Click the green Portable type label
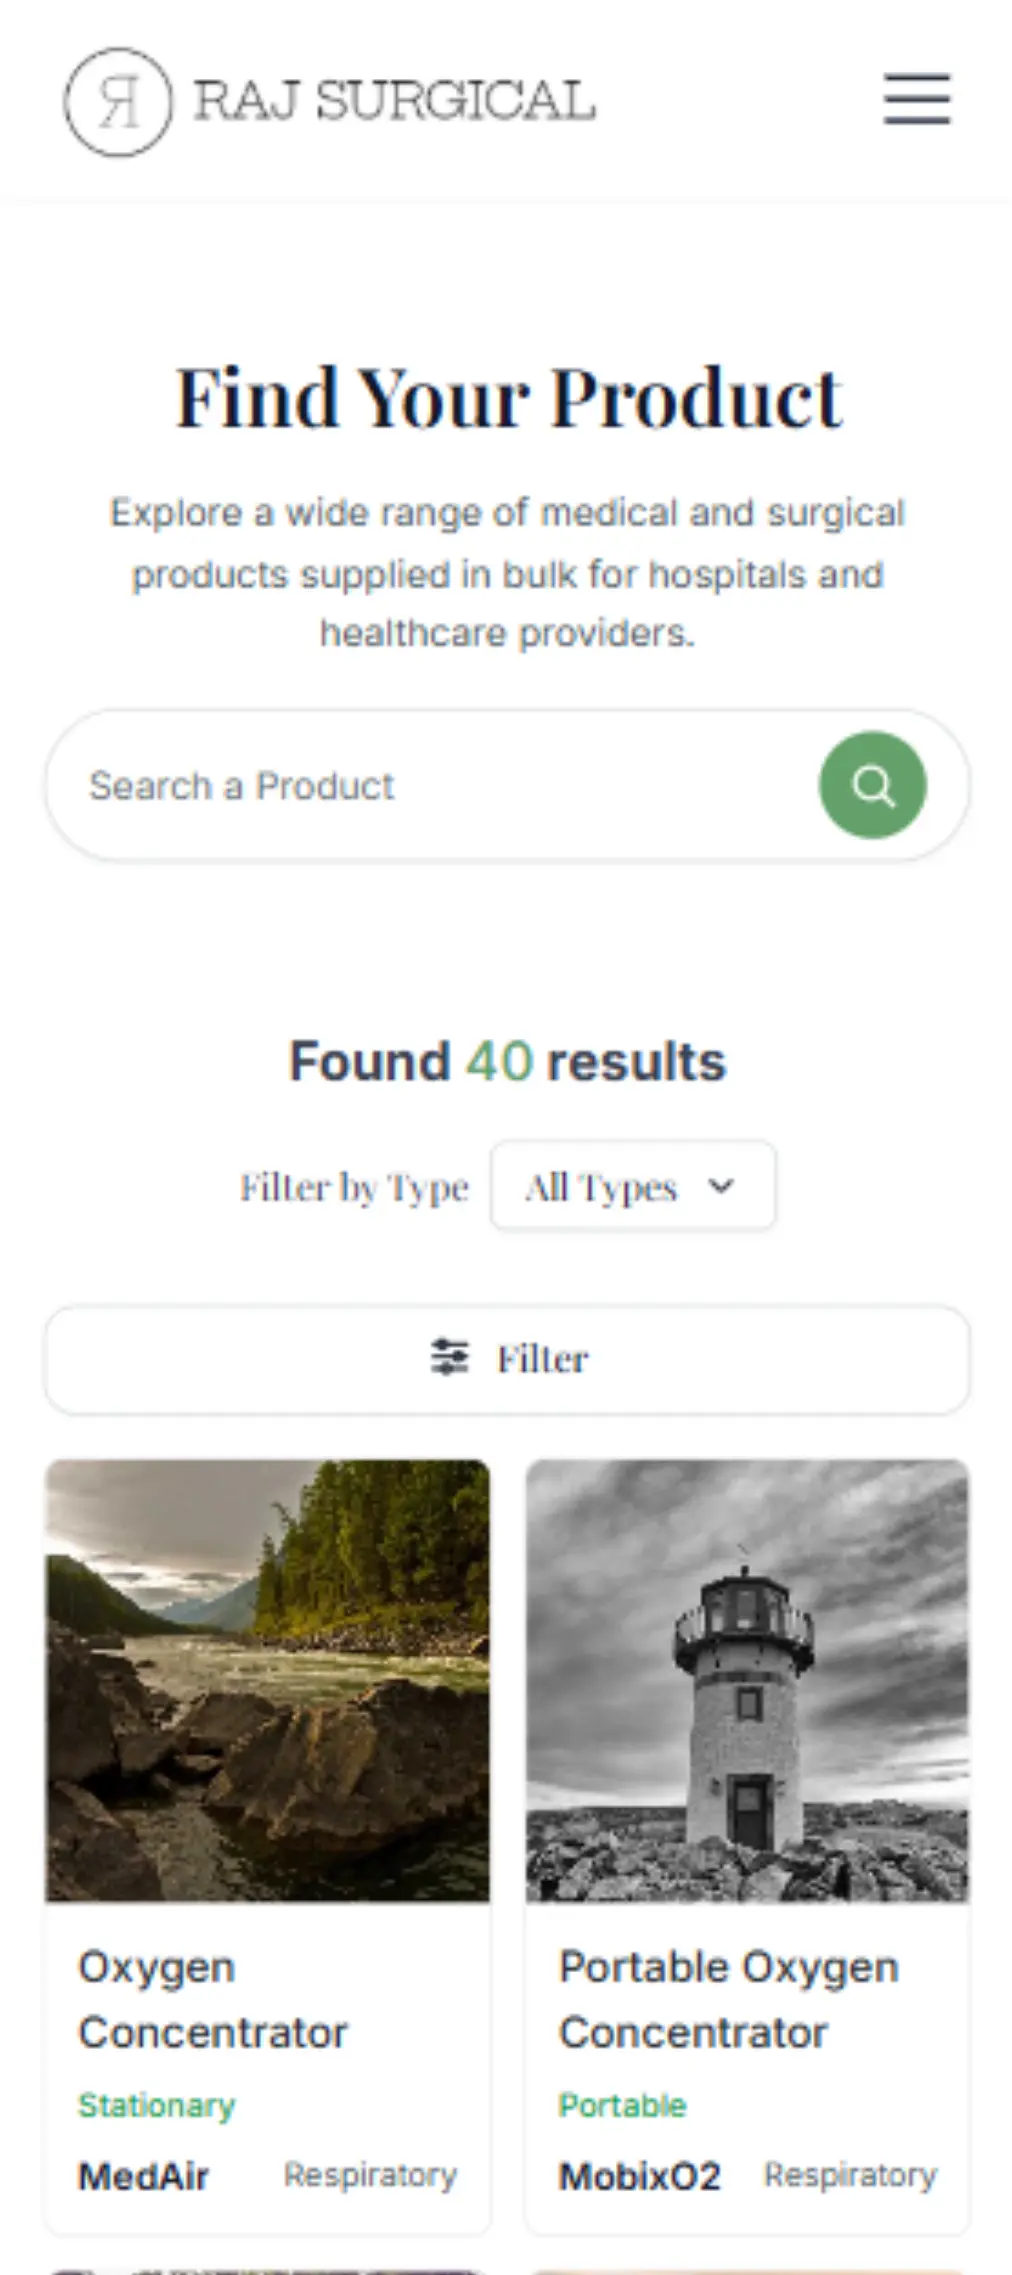The height and width of the screenshot is (2275, 1012). [x=622, y=2105]
